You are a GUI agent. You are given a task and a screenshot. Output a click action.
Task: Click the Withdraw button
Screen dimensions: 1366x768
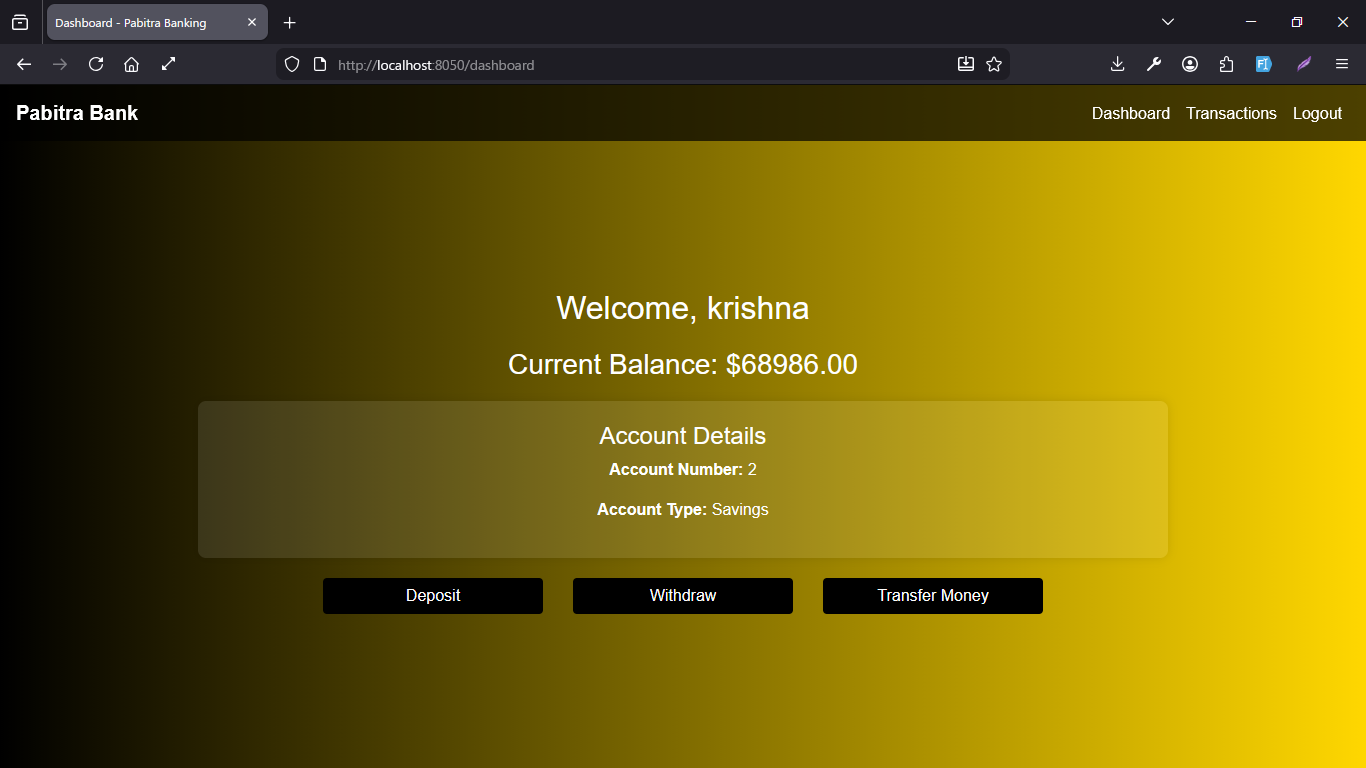pyautogui.click(x=683, y=596)
